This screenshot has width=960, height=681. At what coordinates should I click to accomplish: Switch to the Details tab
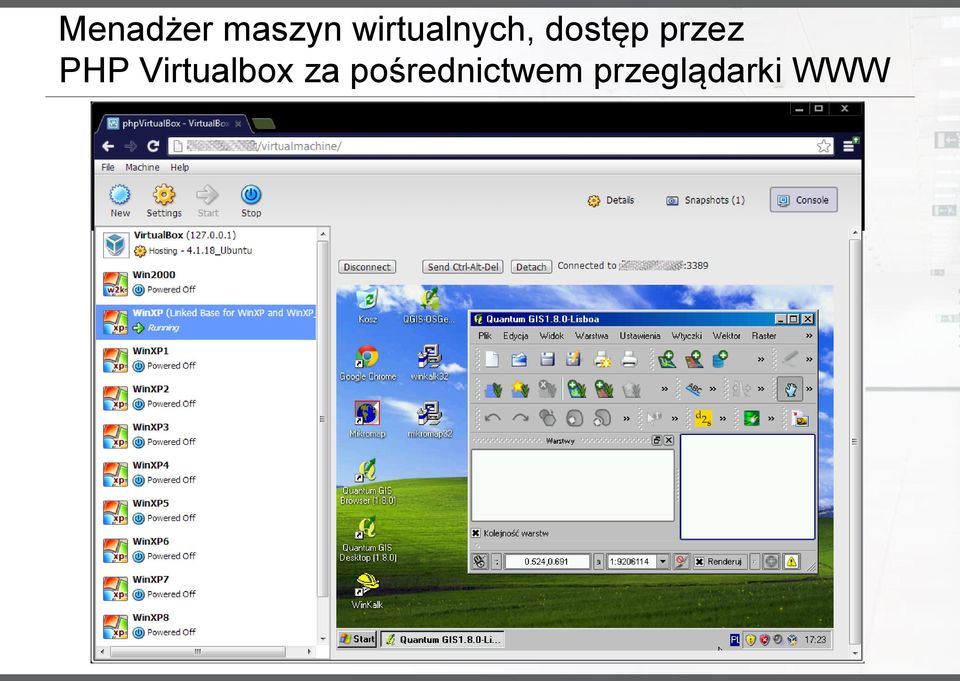point(611,200)
